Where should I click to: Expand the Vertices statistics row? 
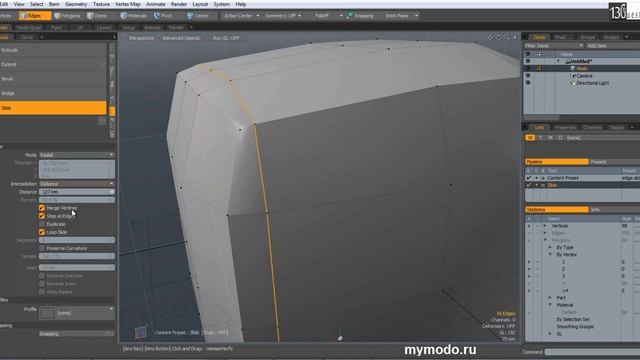pos(544,226)
